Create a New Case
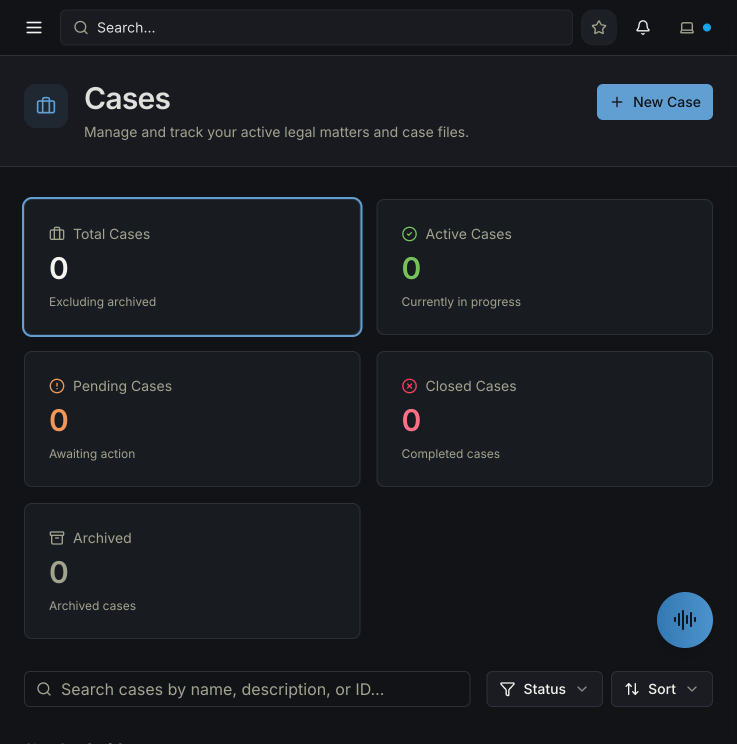This screenshot has width=737, height=744. coord(654,102)
